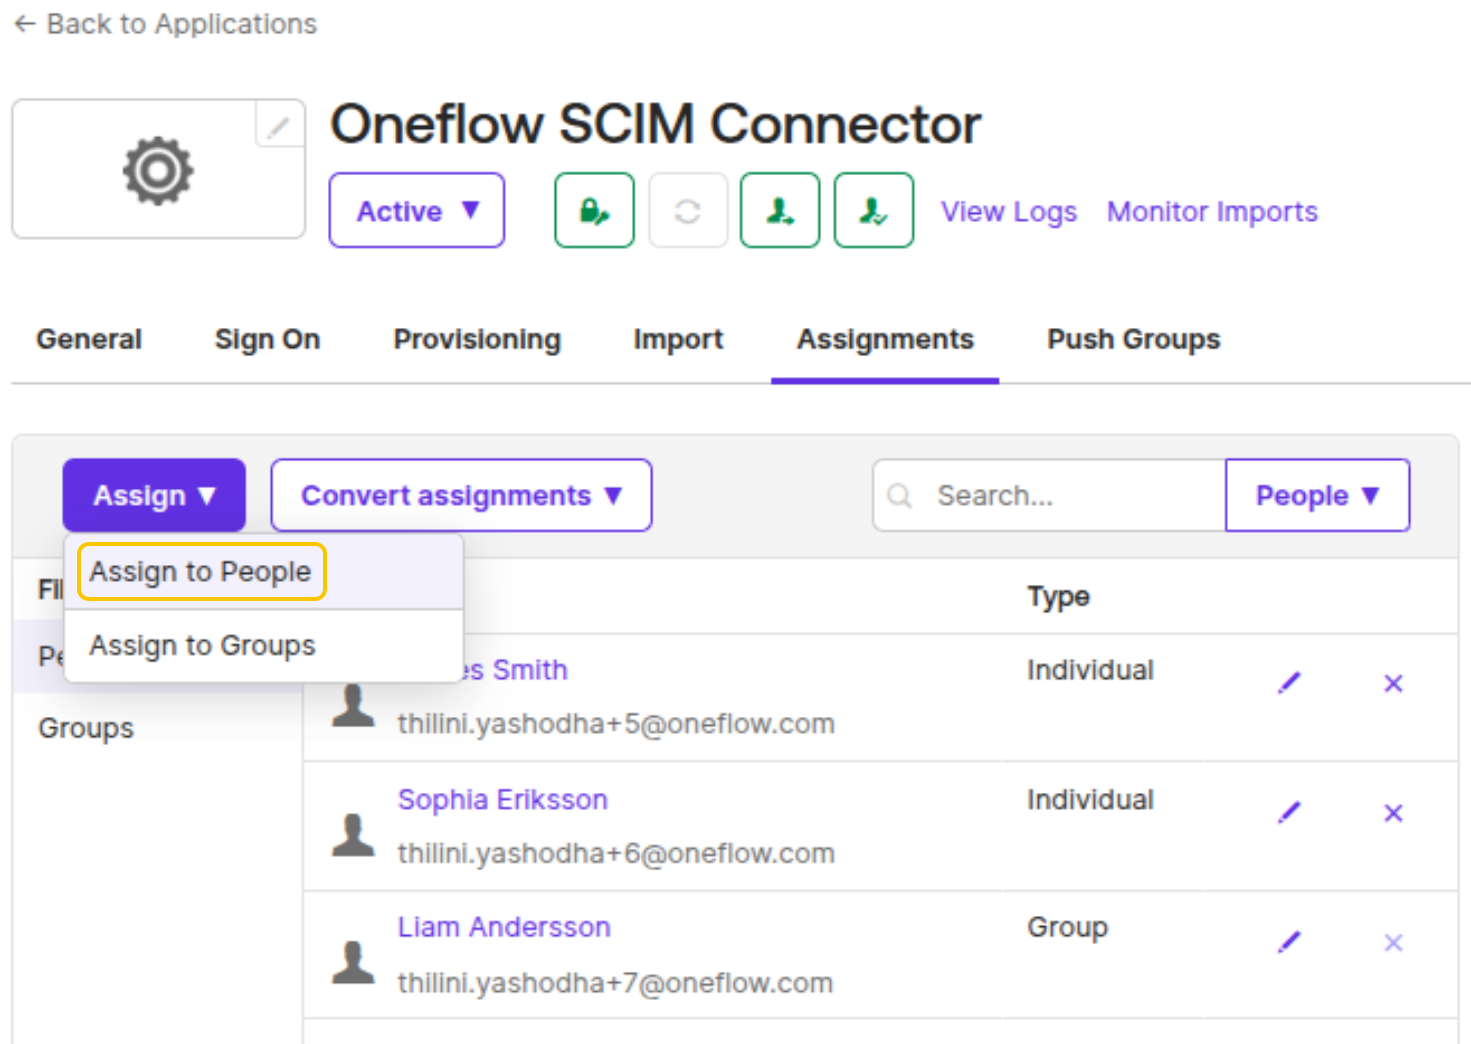Image resolution: width=1471 pixels, height=1044 pixels.
Task: Select the Assignments tab
Action: 885,340
